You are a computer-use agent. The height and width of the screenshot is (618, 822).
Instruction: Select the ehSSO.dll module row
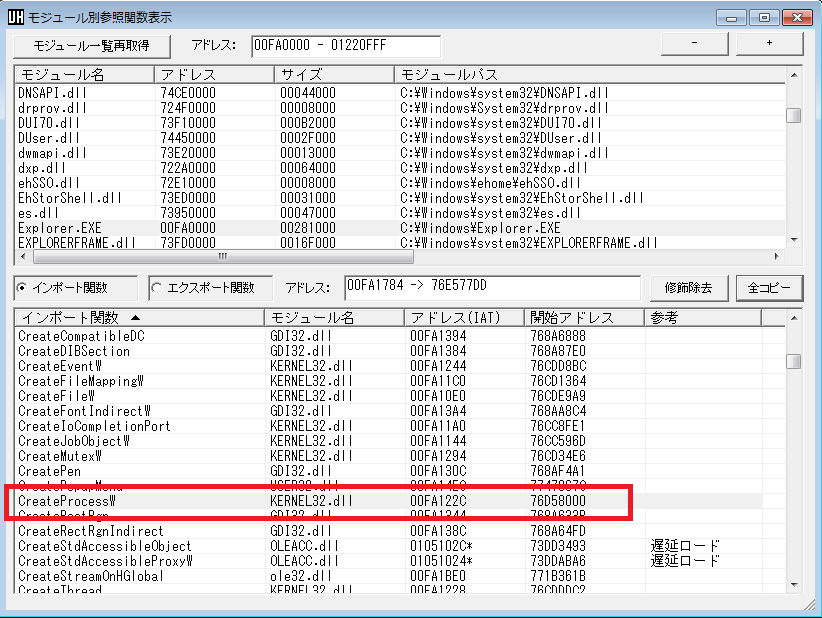coord(401,183)
